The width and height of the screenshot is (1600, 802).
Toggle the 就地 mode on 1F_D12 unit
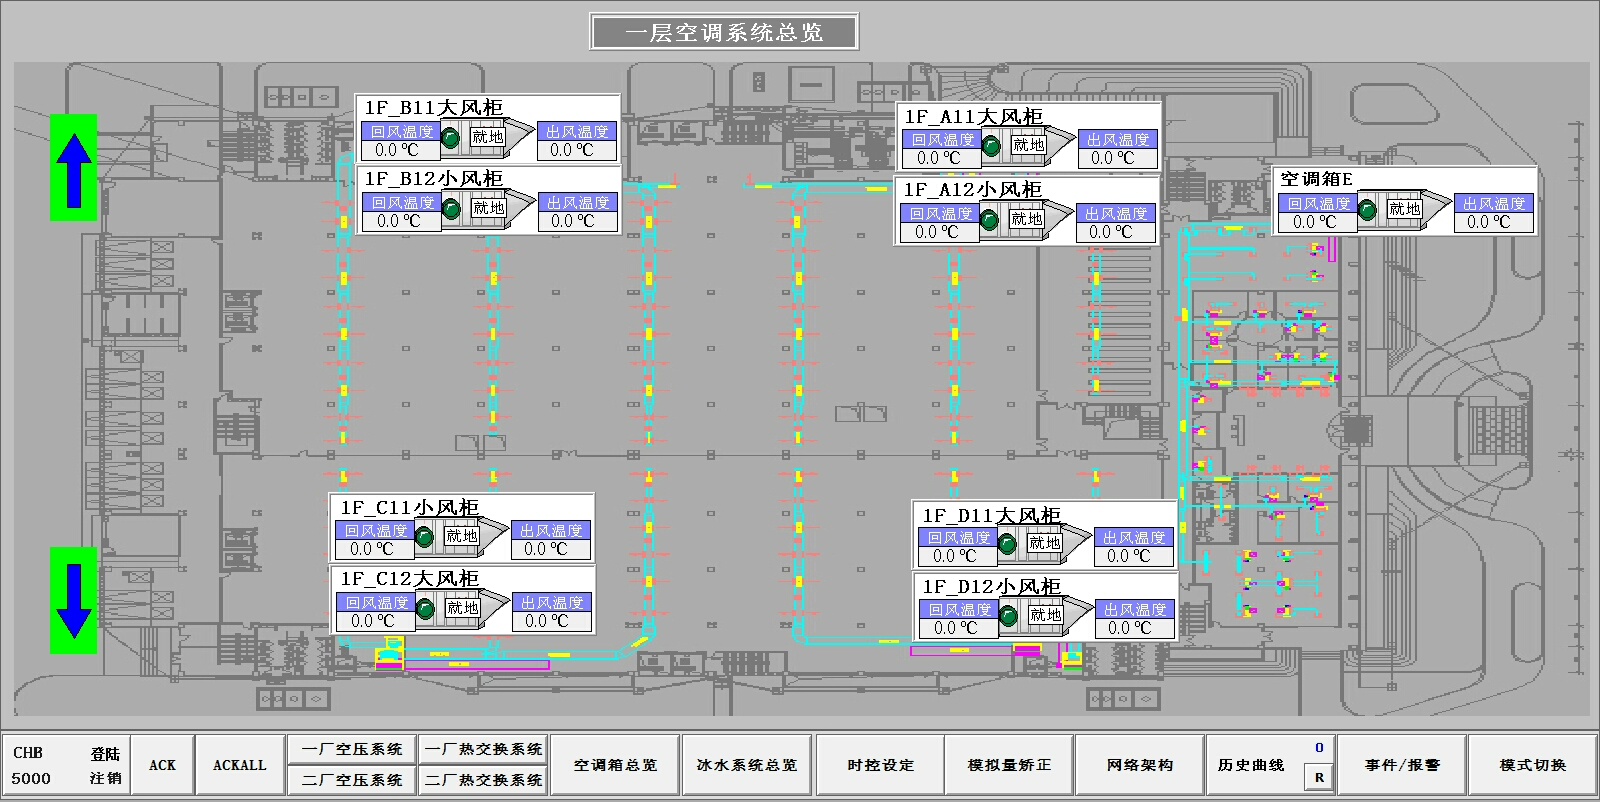click(1045, 616)
